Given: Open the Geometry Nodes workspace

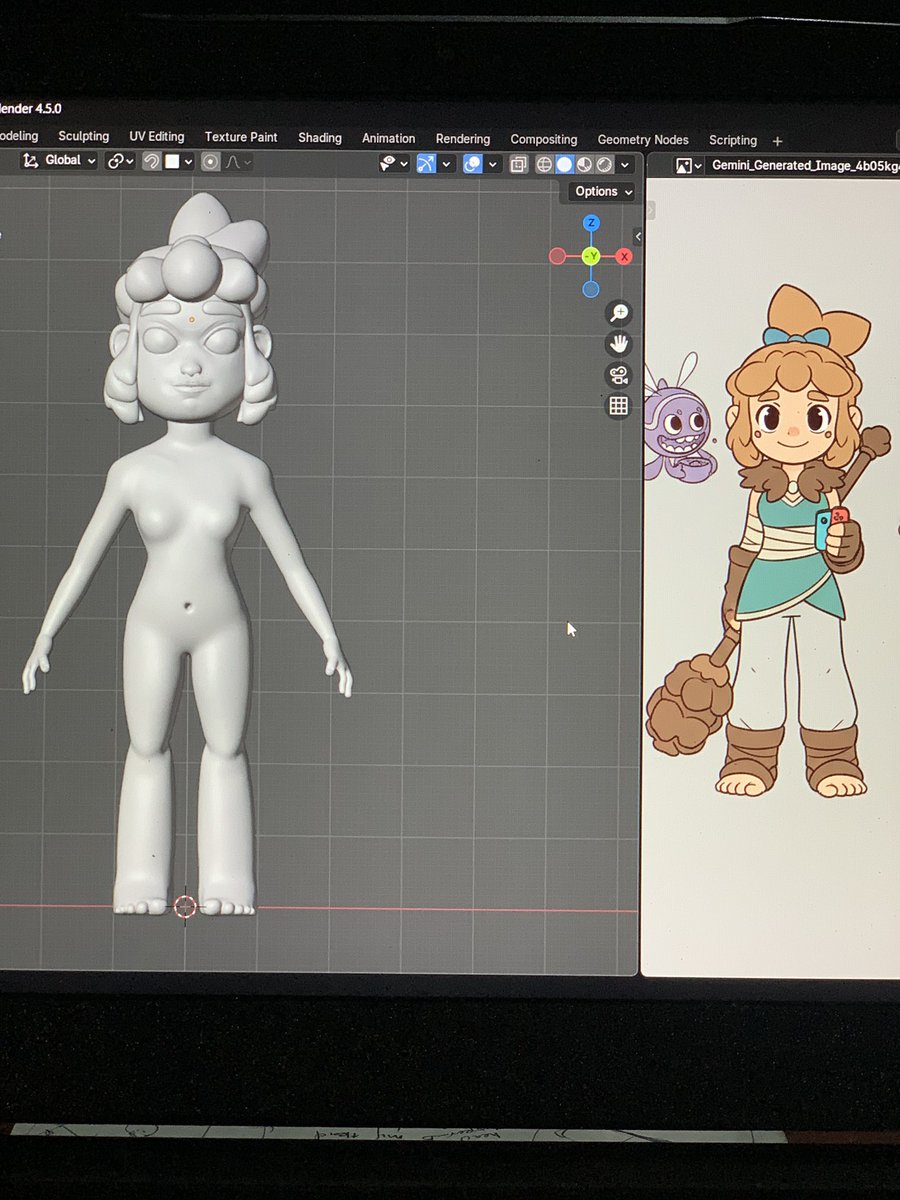Looking at the screenshot, I should point(643,140).
